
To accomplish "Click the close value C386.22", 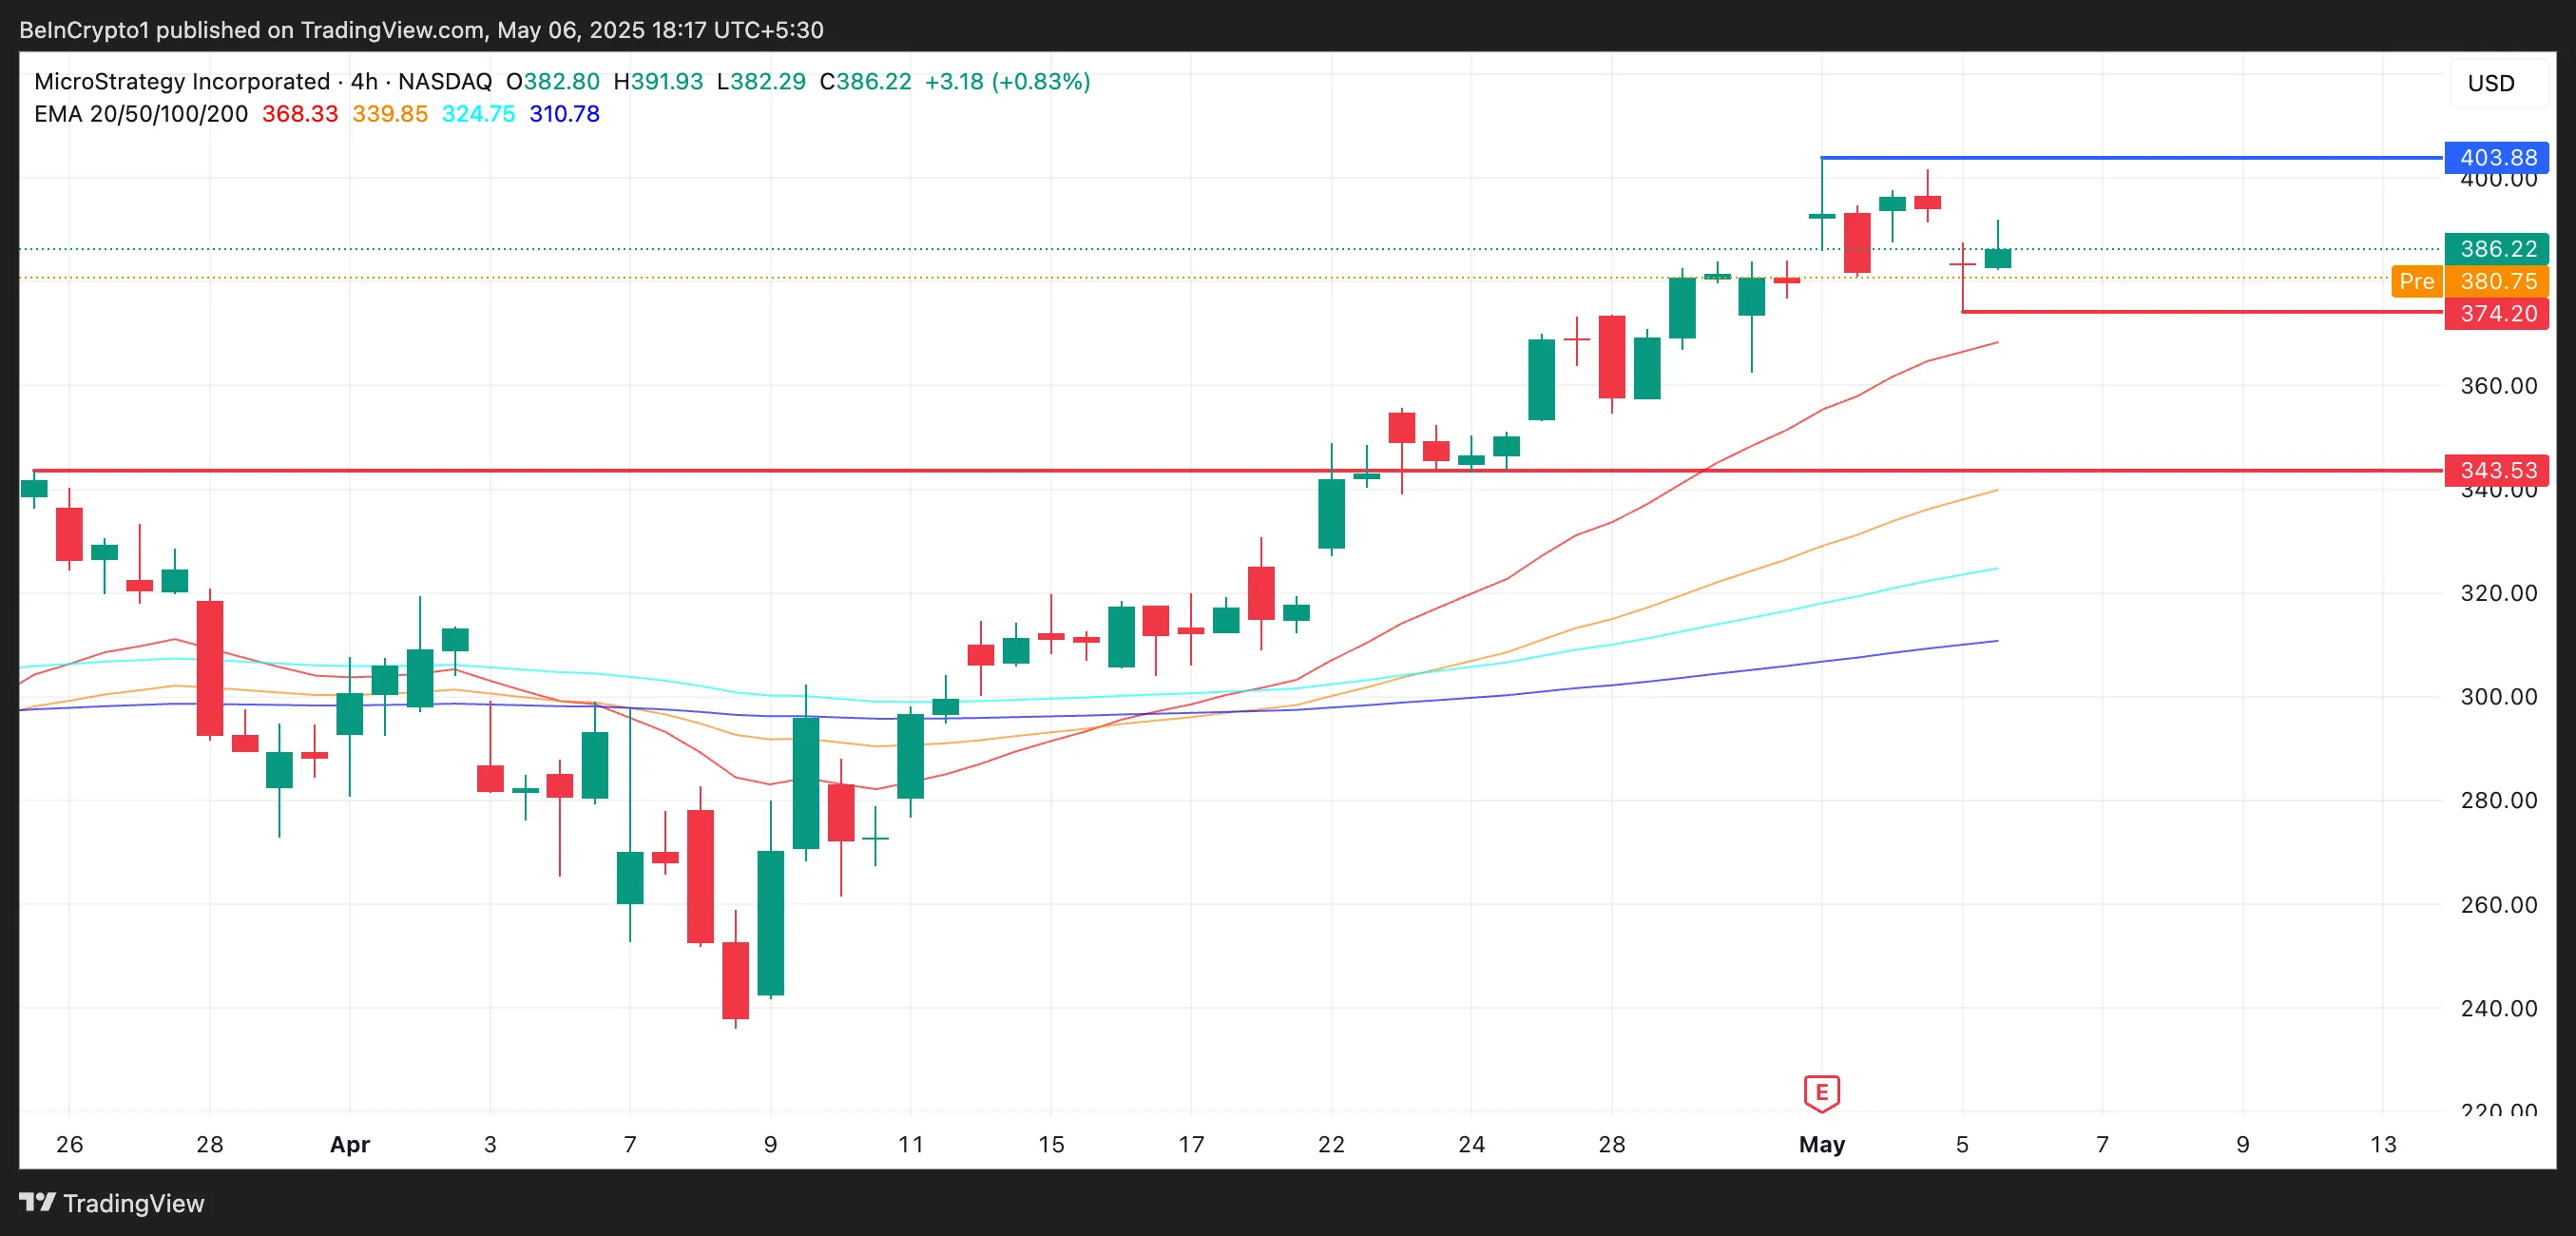I will point(865,81).
